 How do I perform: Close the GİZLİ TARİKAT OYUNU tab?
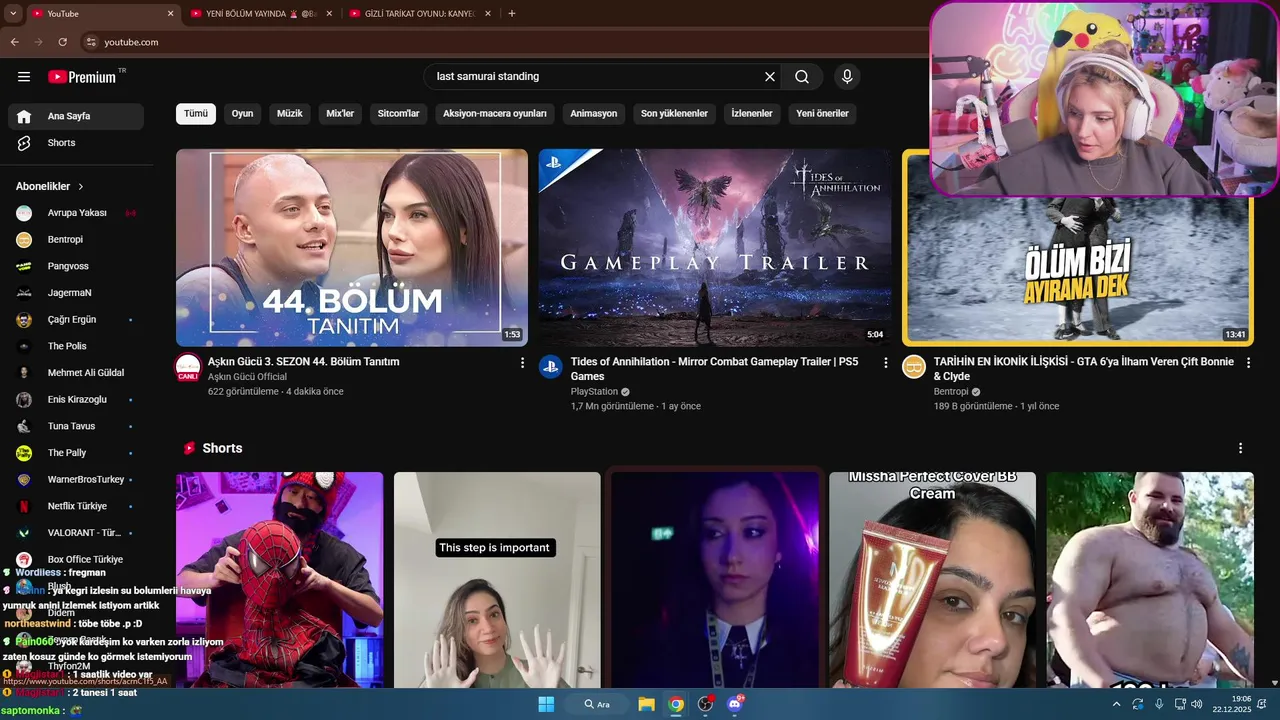coord(488,13)
